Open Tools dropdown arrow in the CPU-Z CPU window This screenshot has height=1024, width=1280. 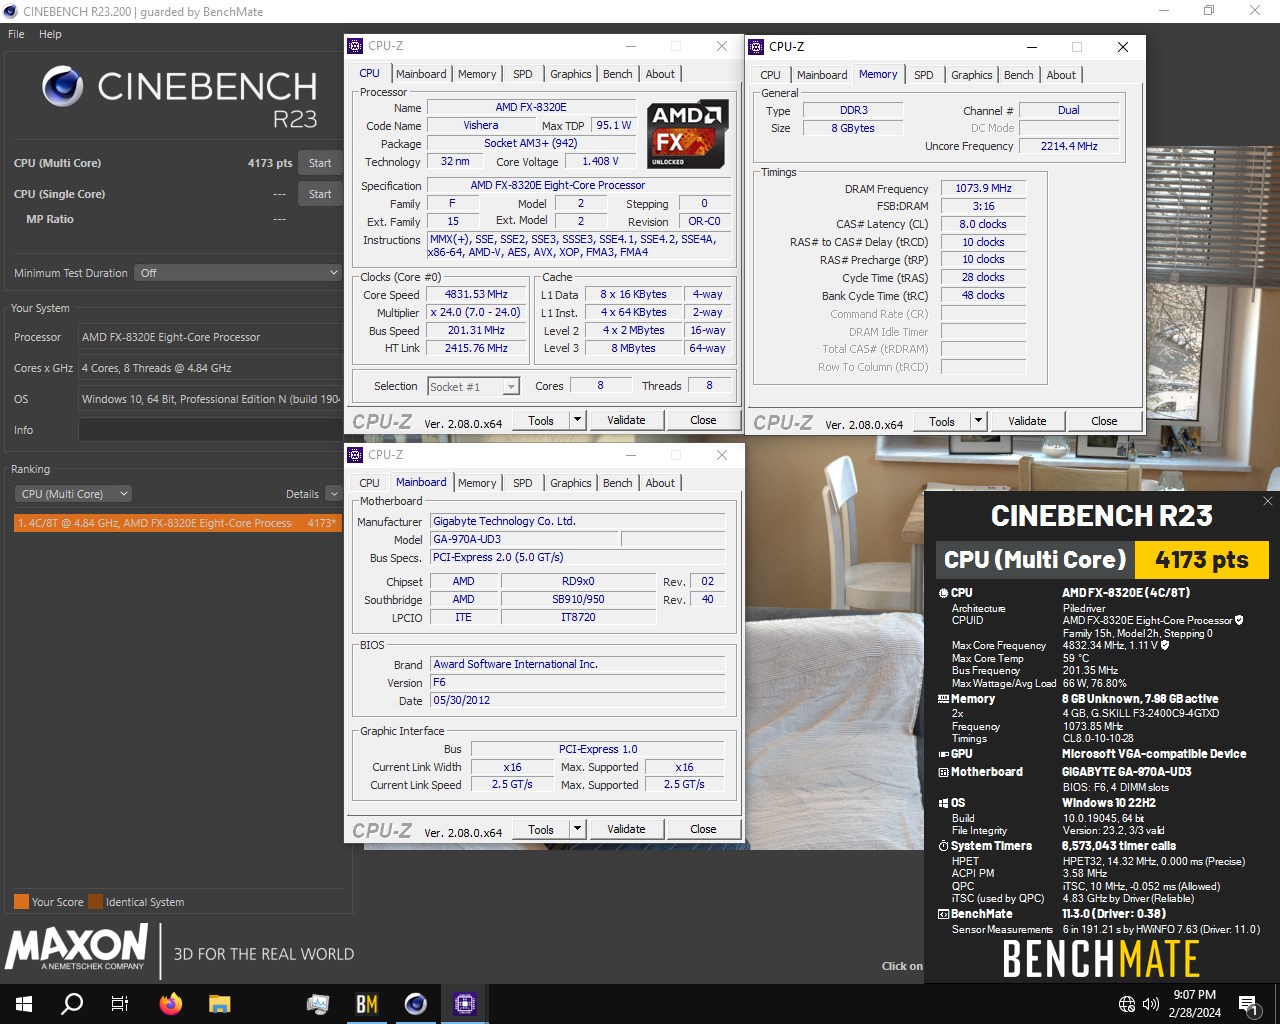(577, 420)
